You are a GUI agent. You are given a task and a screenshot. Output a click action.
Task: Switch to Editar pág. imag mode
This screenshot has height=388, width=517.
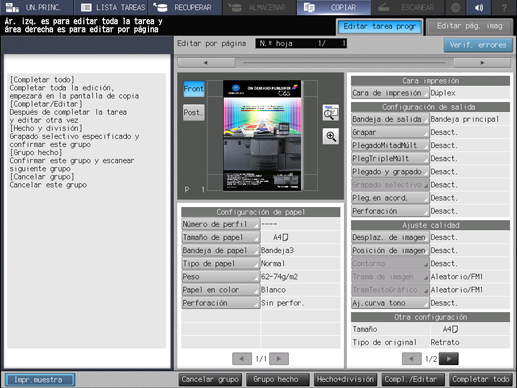(x=469, y=26)
